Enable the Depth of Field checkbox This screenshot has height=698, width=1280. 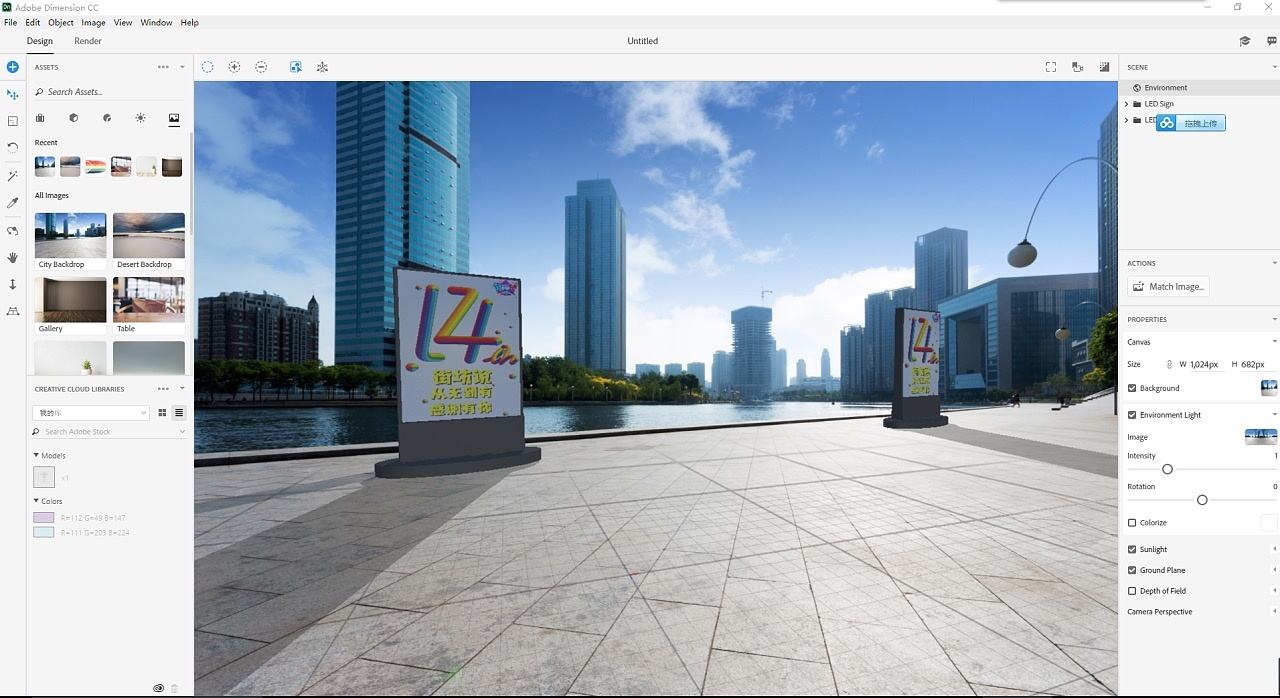point(1131,590)
